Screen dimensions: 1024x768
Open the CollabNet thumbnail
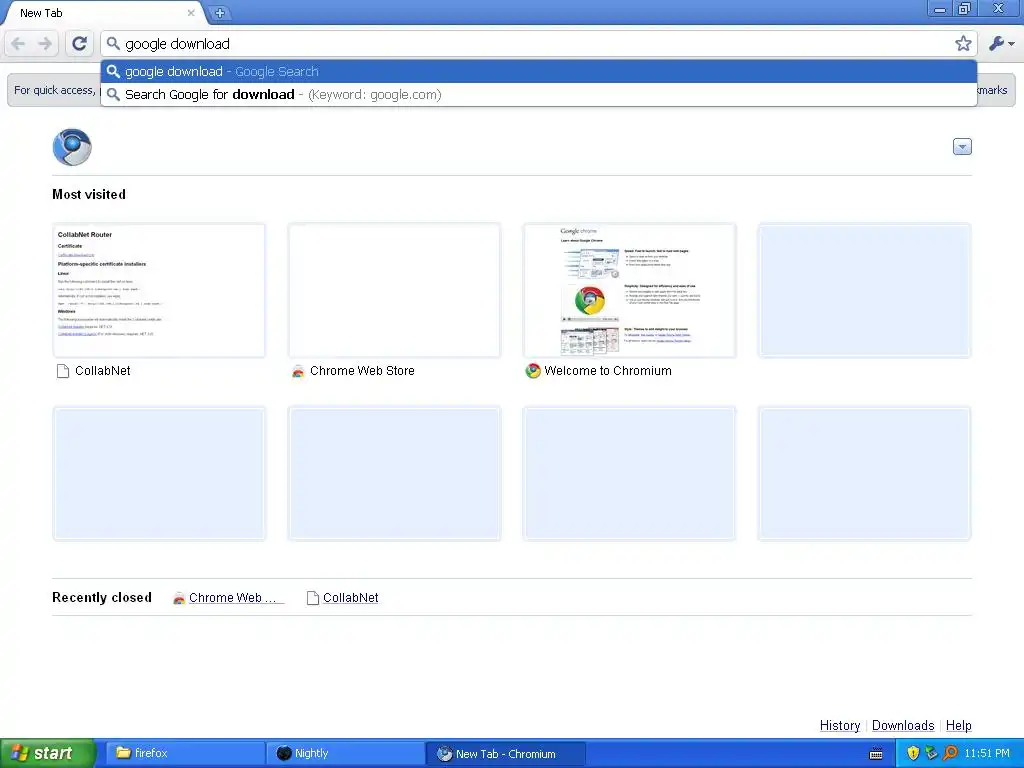point(159,291)
